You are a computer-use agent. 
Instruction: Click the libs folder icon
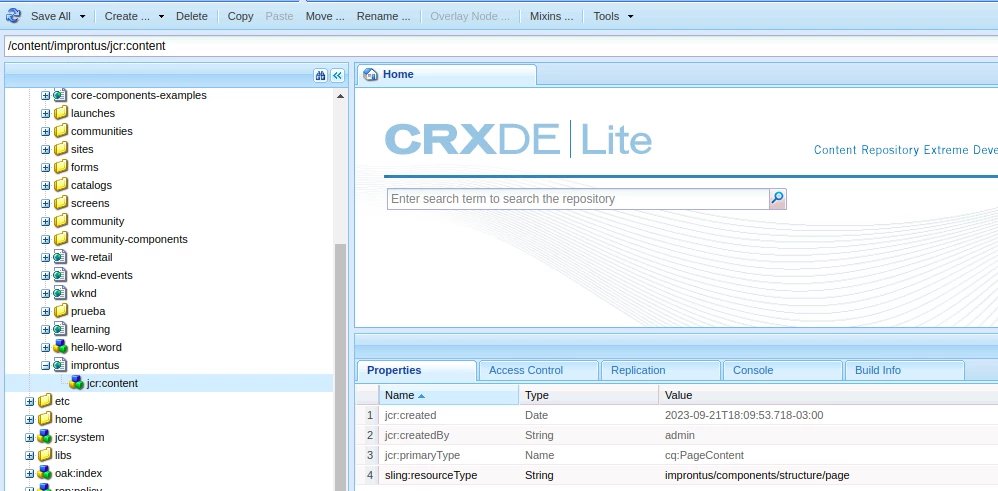(x=45, y=455)
